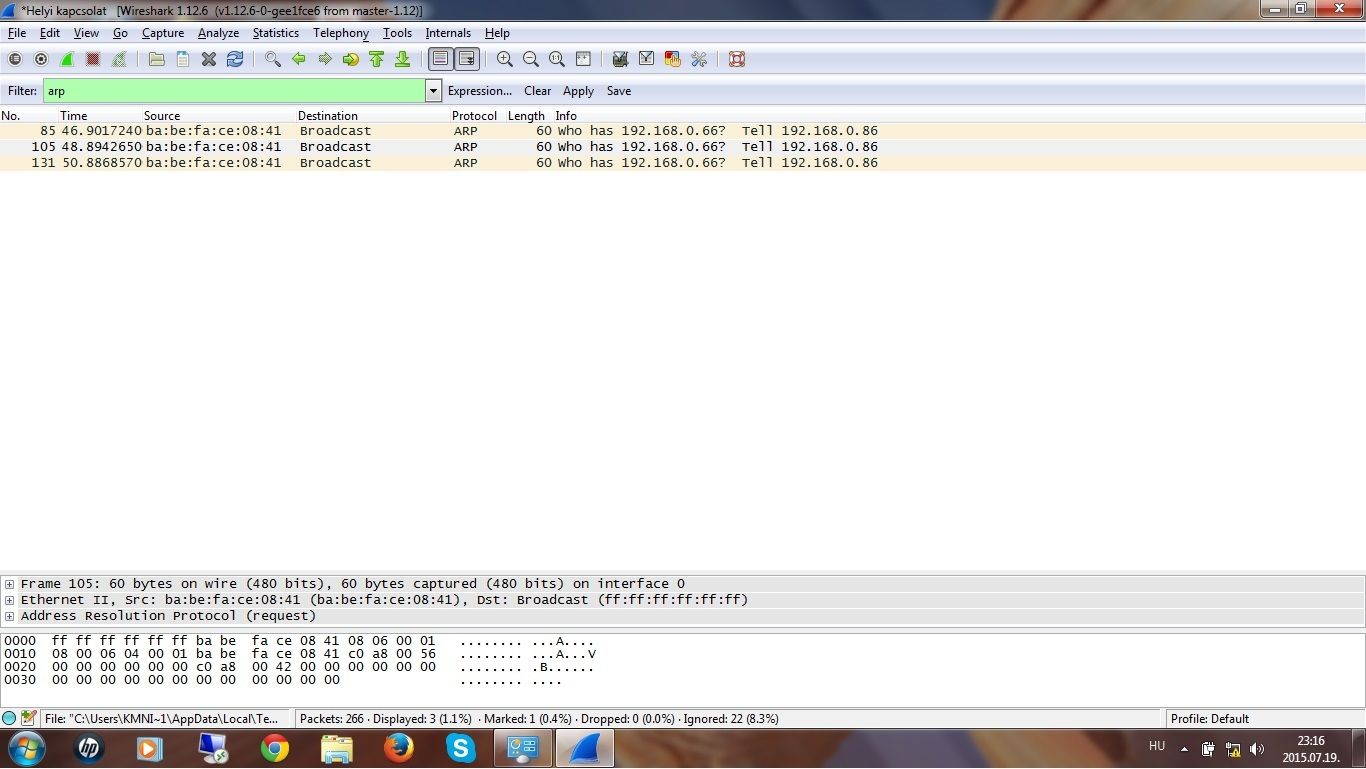Image resolution: width=1366 pixels, height=769 pixels.
Task: Open help lifebuoy icon
Action: click(737, 59)
